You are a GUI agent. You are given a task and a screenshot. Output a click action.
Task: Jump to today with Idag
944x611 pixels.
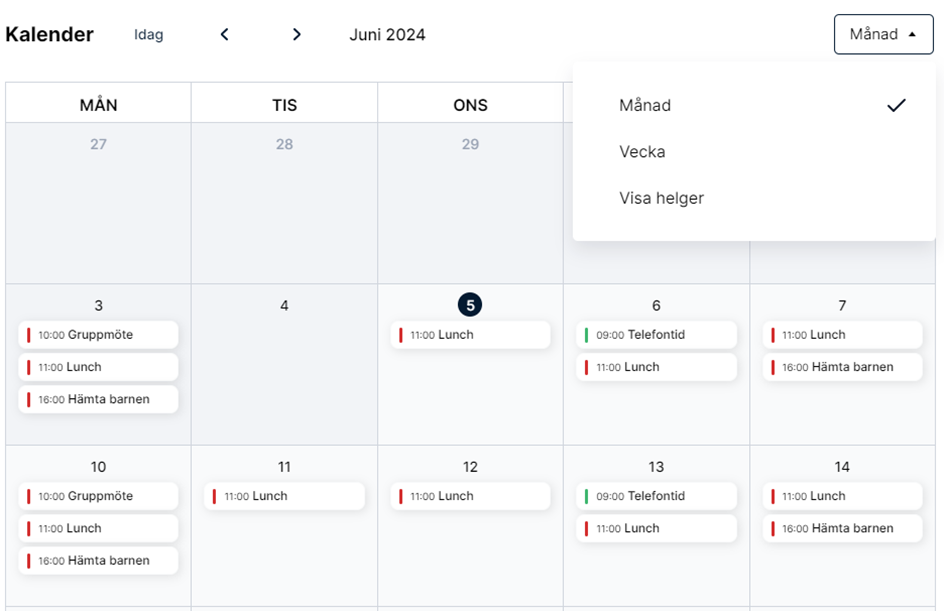pyautogui.click(x=149, y=34)
